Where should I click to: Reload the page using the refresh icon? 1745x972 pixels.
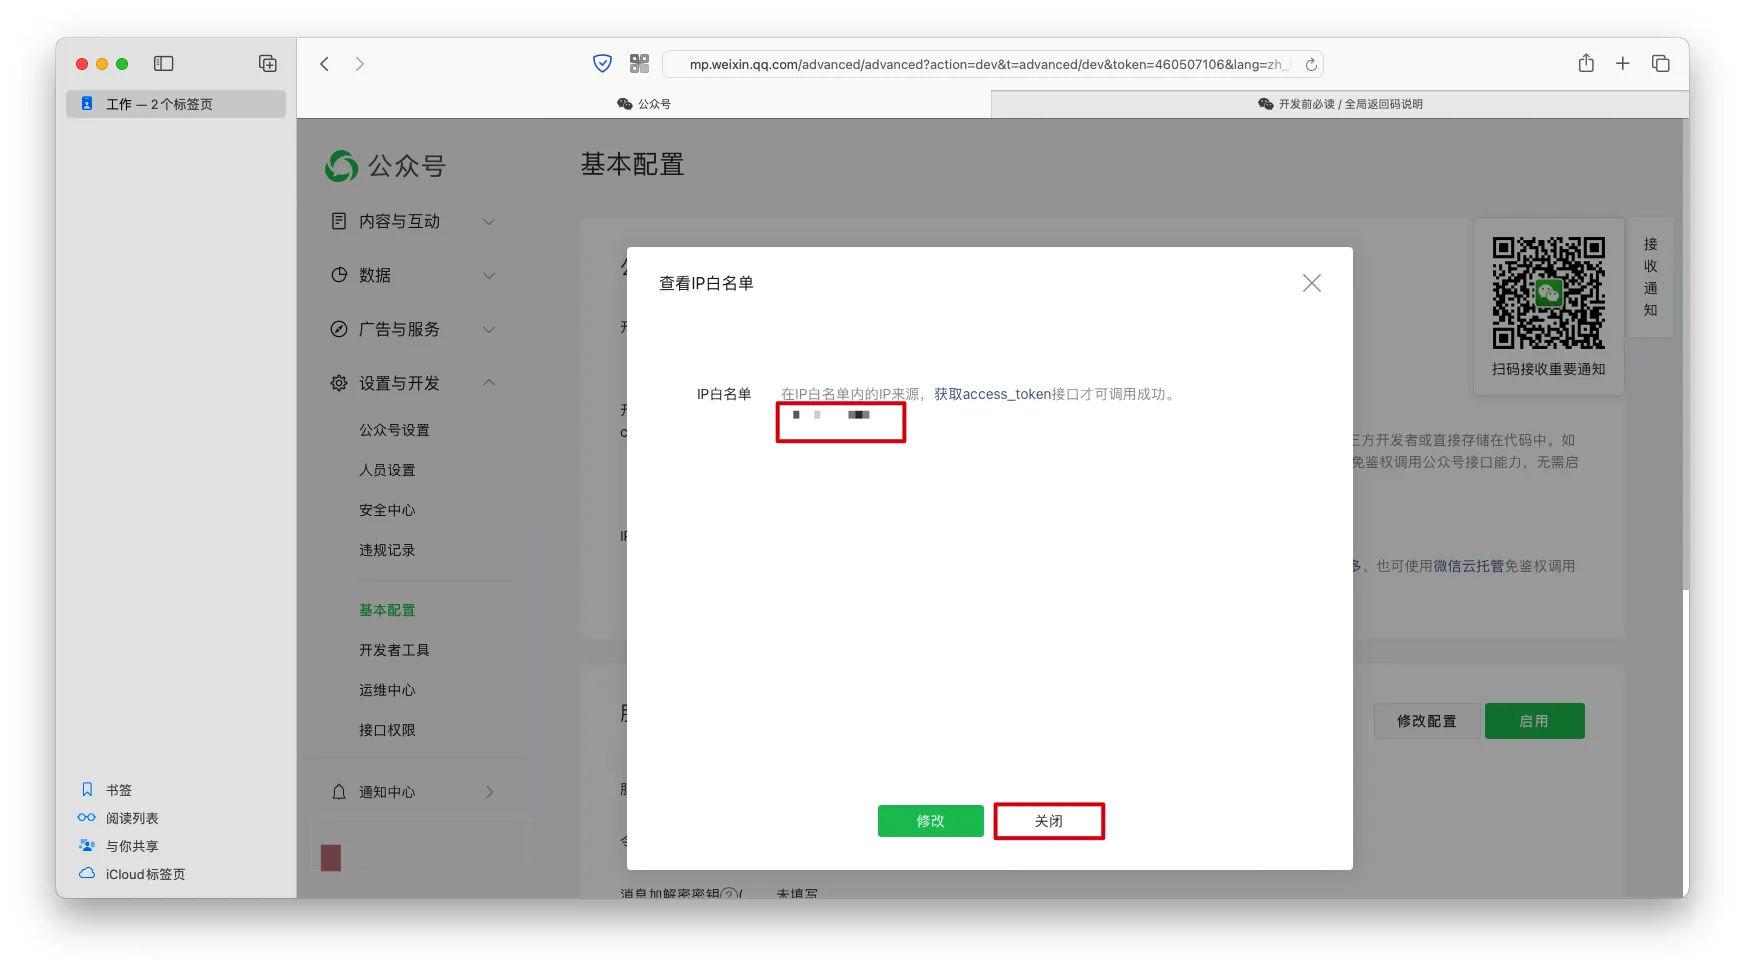(1310, 65)
